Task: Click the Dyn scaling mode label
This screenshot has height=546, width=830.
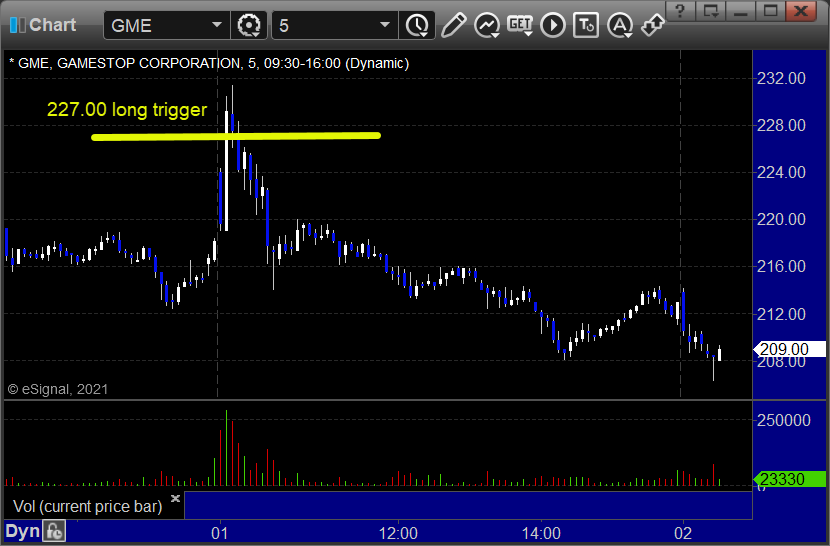Action: pyautogui.click(x=22, y=531)
